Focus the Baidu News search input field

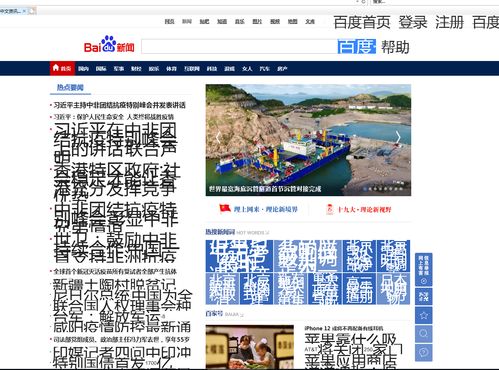click(239, 46)
